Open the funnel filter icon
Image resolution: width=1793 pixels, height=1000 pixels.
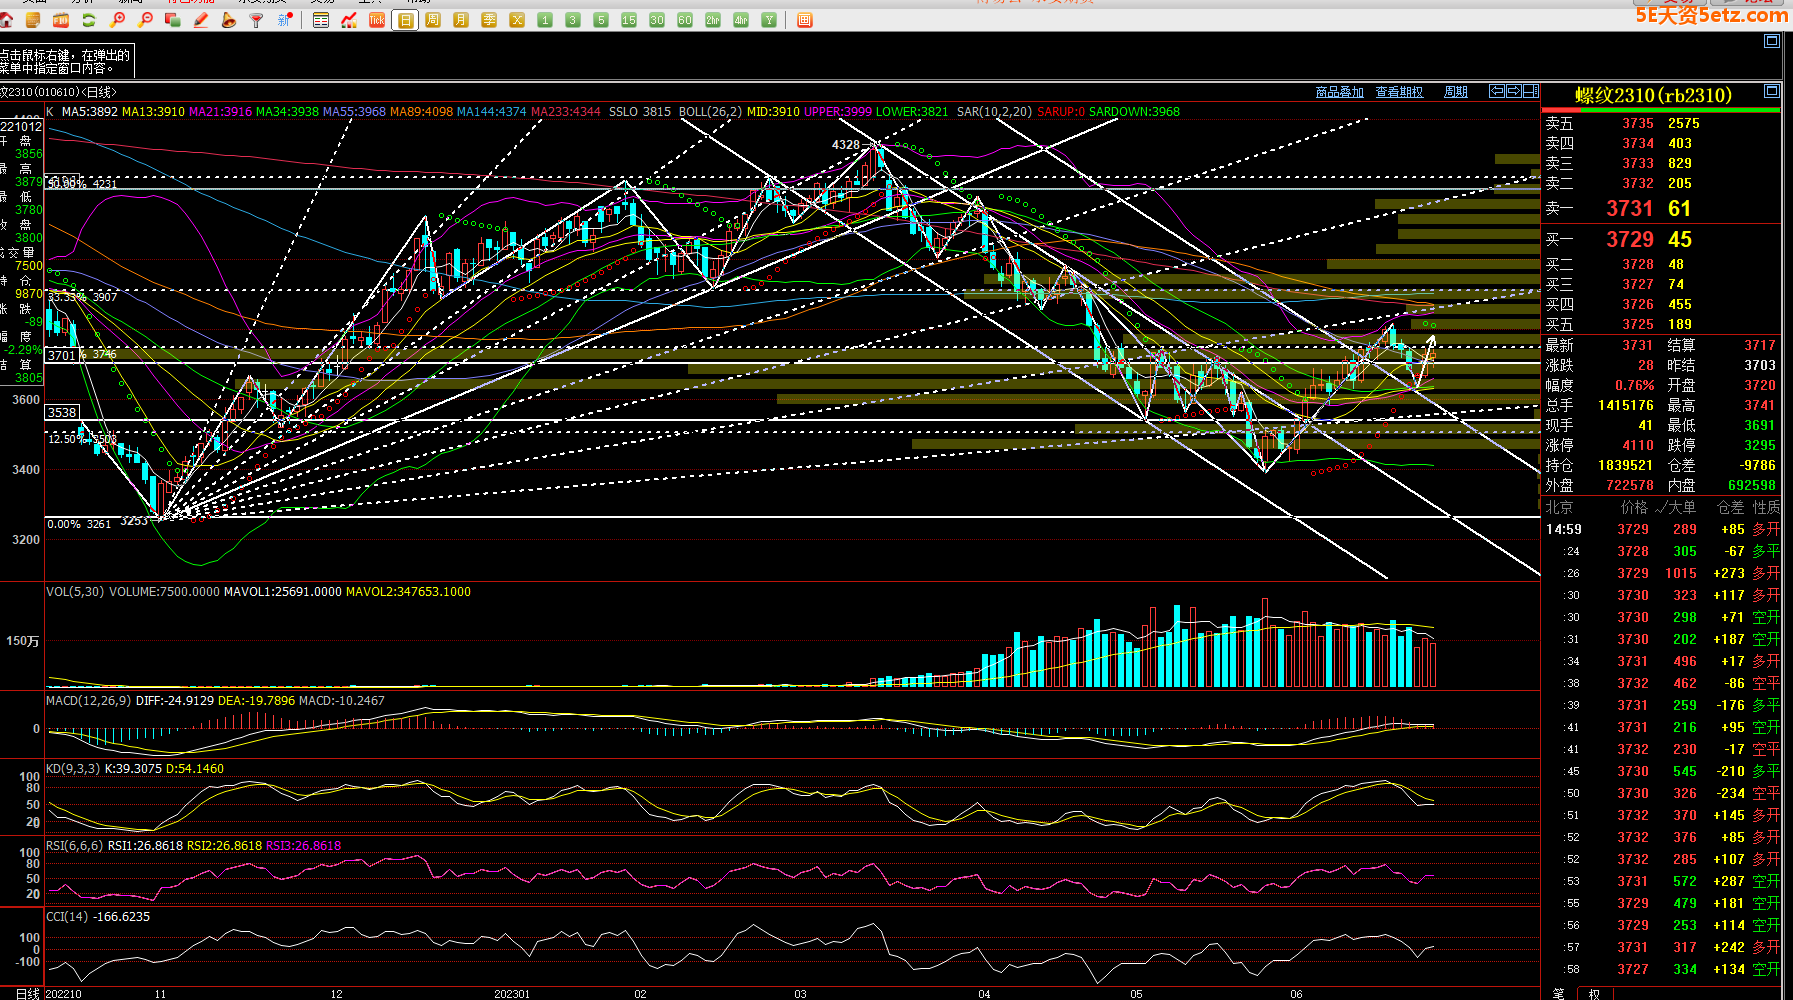point(257,20)
